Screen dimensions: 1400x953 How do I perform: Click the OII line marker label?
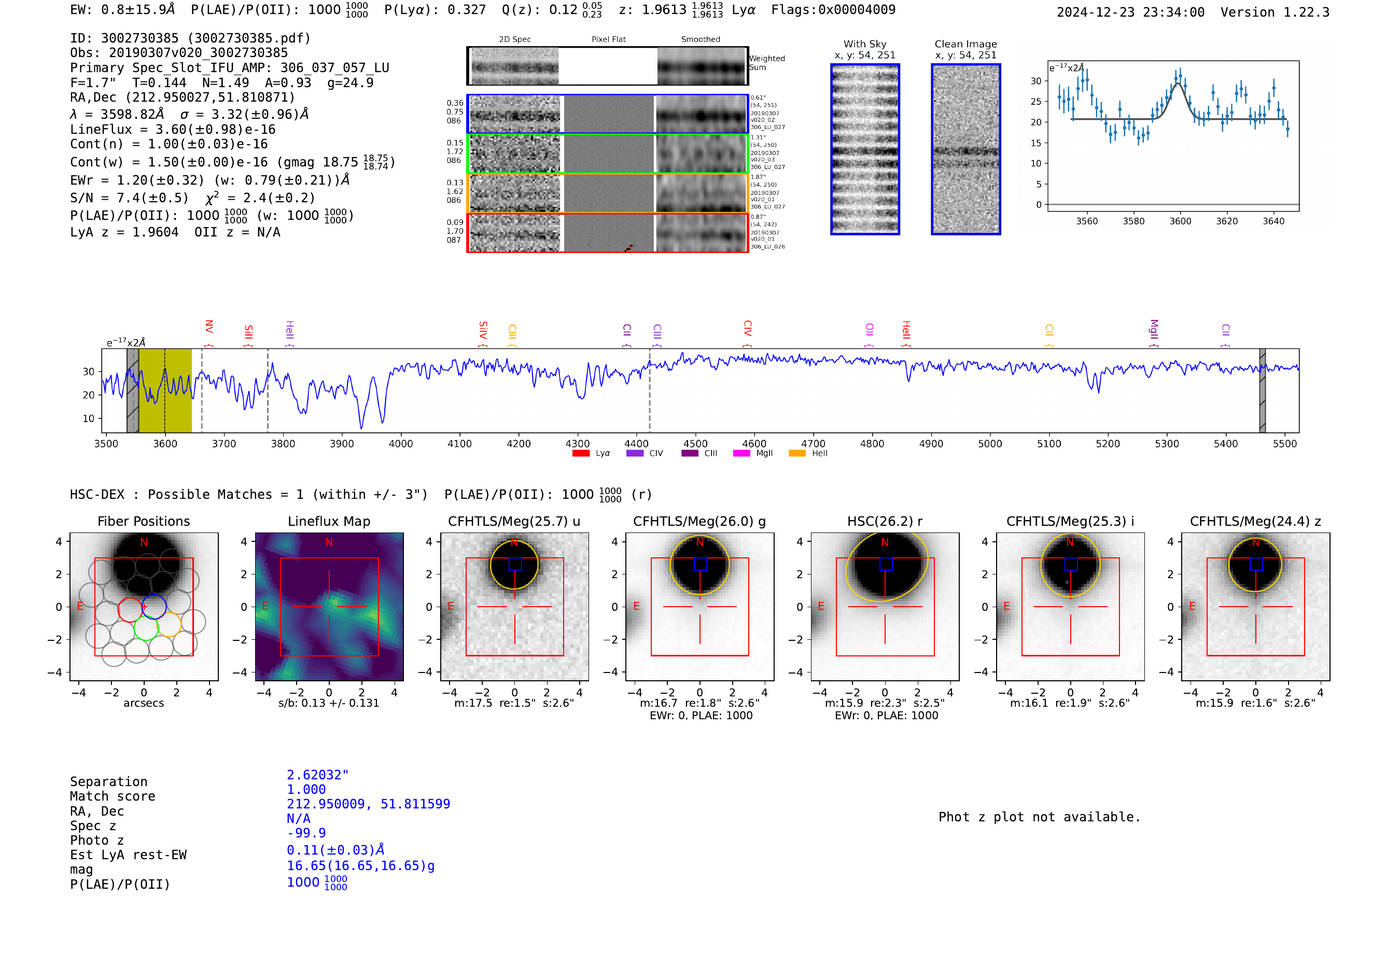pos(869,330)
